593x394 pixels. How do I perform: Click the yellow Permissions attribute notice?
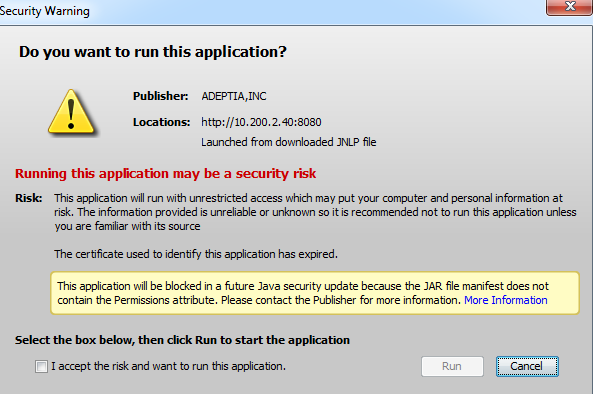(x=315, y=293)
